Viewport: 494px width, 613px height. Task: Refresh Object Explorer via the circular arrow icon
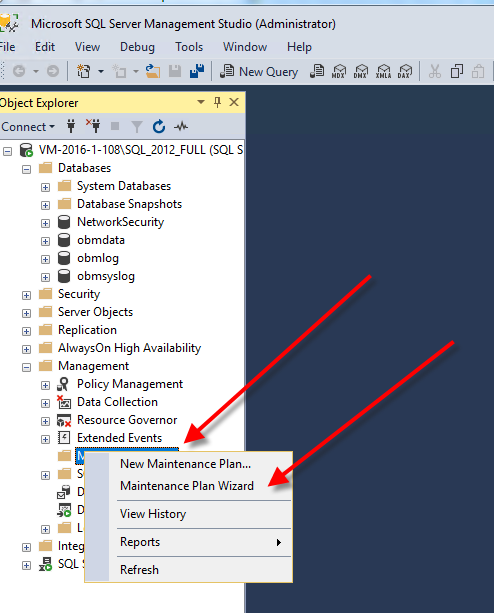[159, 126]
